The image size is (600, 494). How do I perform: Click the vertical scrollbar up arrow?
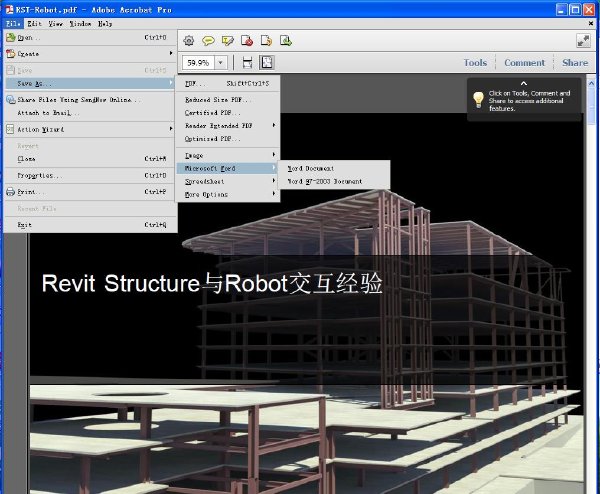[591, 83]
